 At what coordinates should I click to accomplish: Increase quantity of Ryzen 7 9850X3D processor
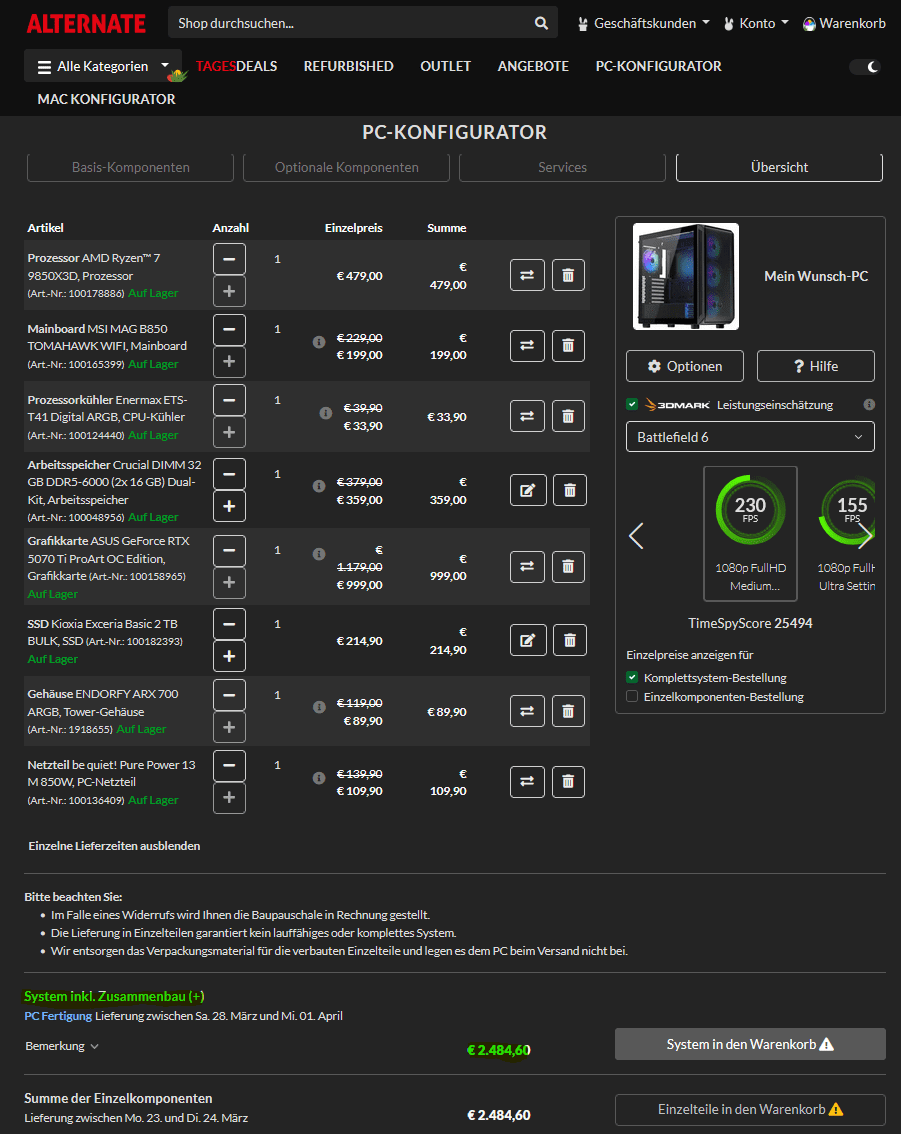tap(229, 291)
